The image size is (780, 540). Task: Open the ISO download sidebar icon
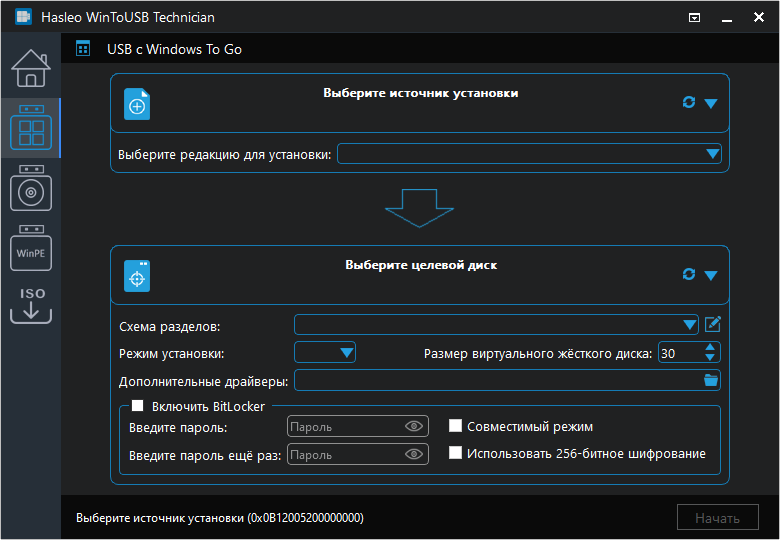tap(30, 305)
